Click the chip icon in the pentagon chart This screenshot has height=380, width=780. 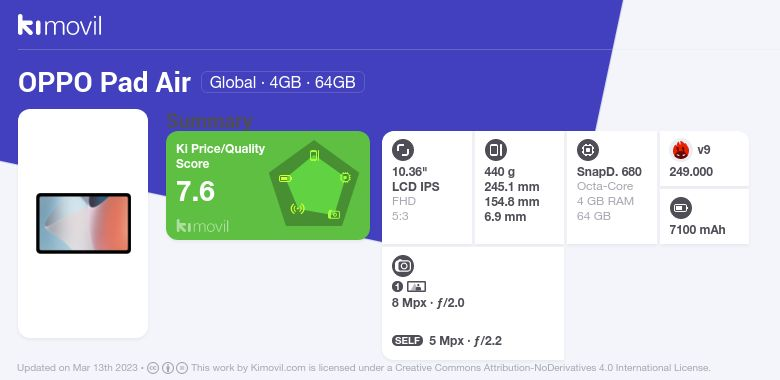[345, 177]
